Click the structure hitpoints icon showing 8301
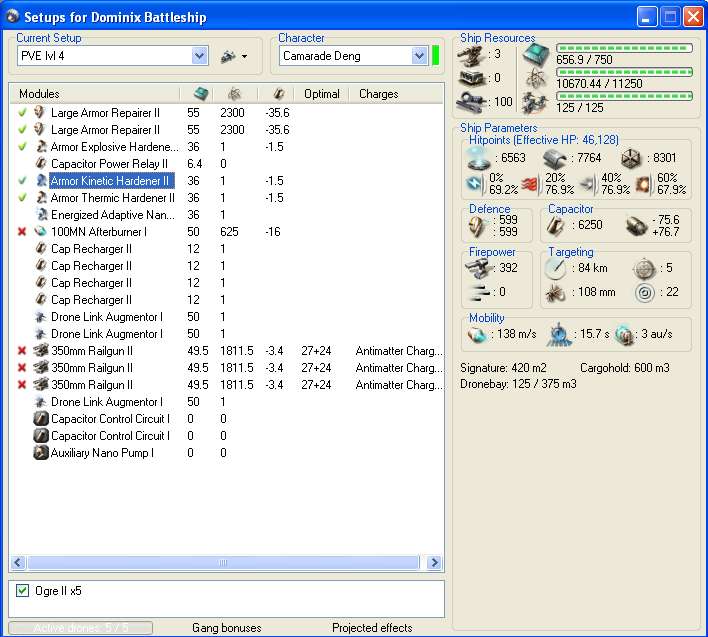Viewport: 708px width, 637px height. [x=630, y=158]
